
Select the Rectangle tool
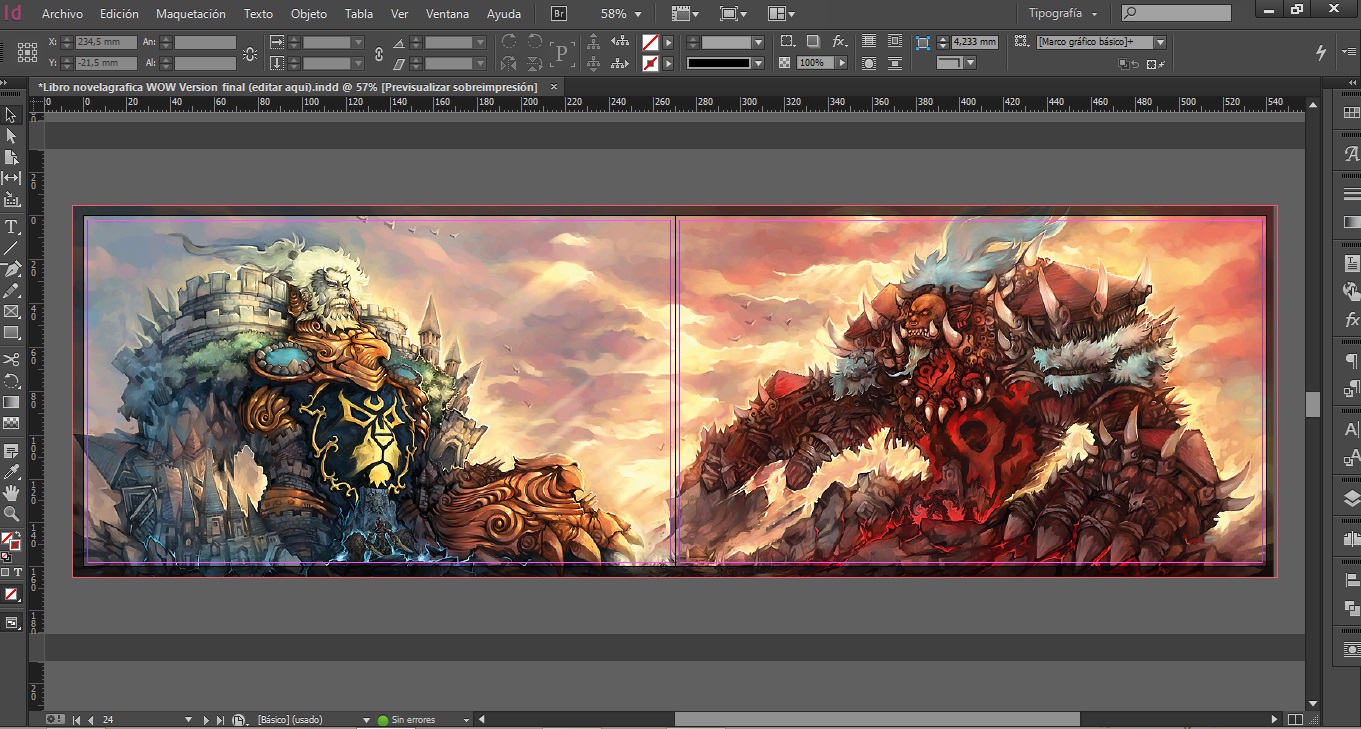11,333
